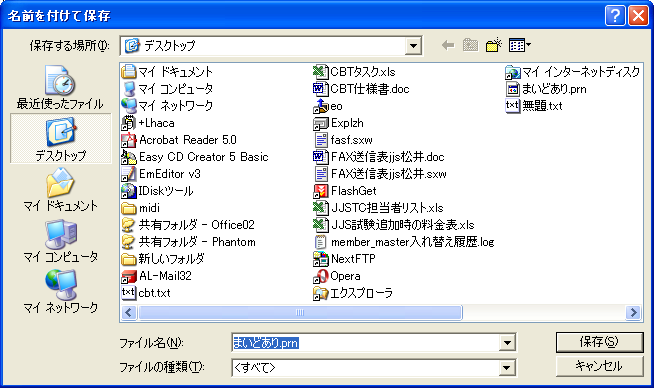
Task: Select マイ コンピュータ in the places bar
Action: (61, 241)
